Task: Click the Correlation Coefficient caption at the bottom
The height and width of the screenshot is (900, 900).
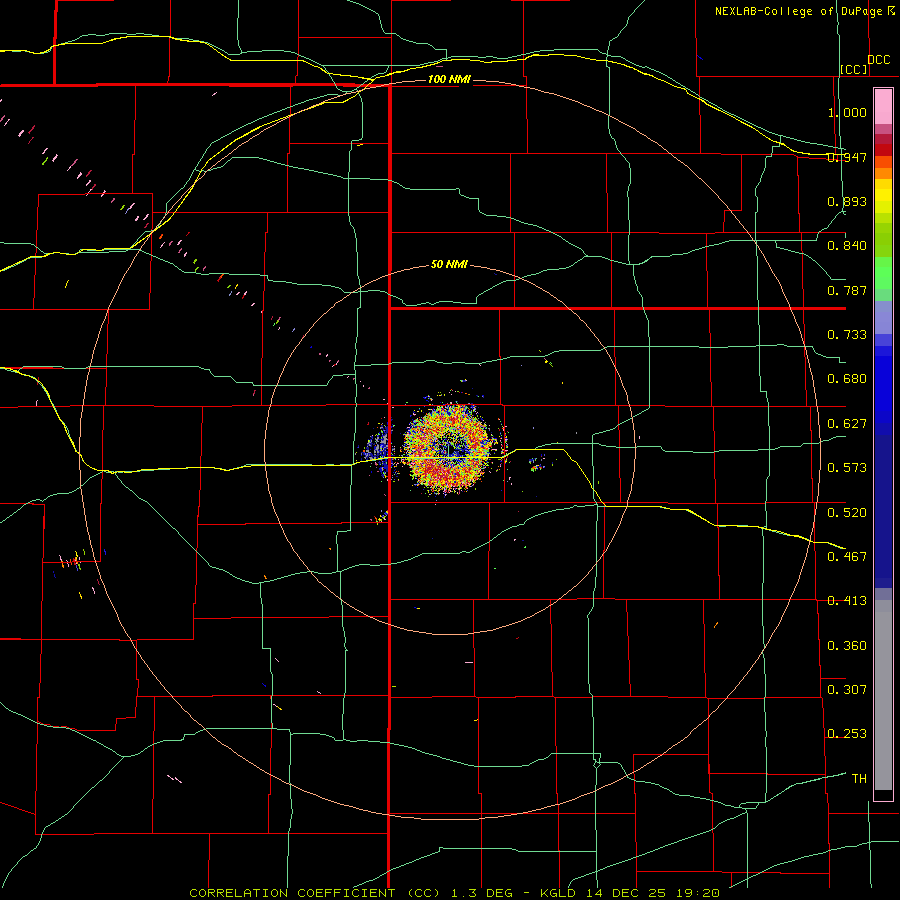Action: [455, 893]
